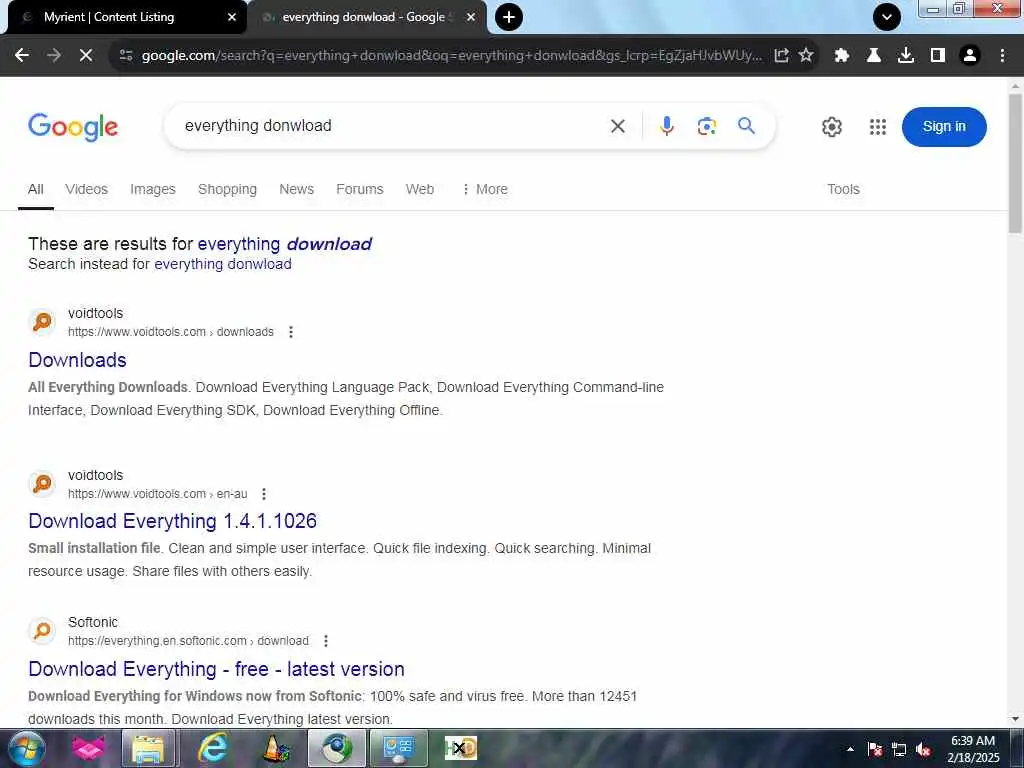Open search Tools options
The image size is (1024, 768).
(843, 189)
